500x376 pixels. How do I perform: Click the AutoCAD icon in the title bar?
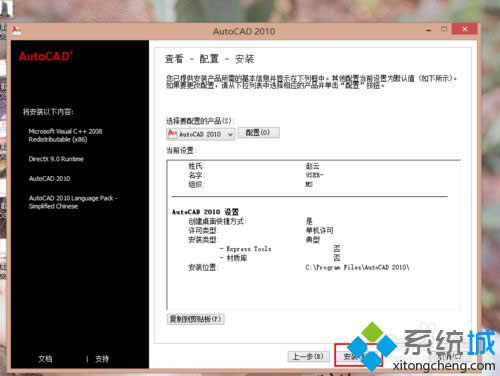point(16,30)
